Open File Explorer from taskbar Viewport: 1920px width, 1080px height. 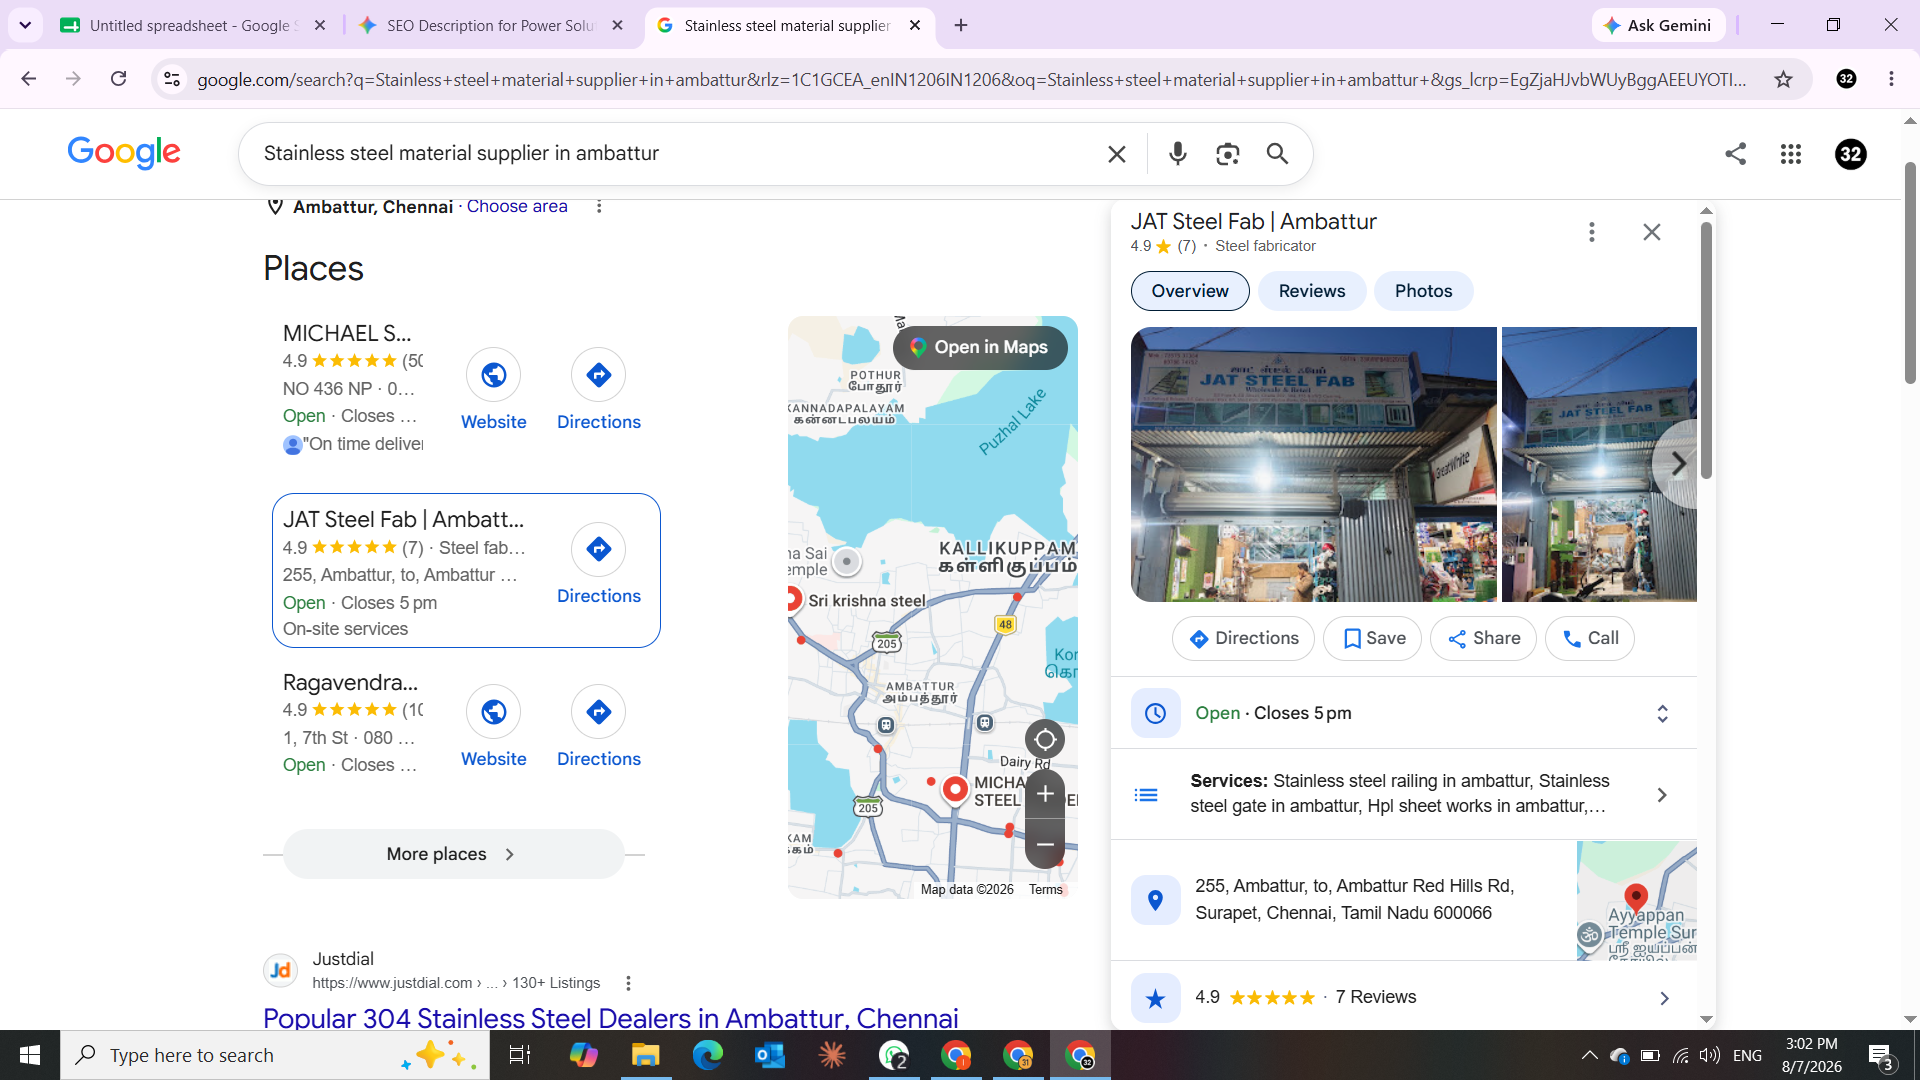click(x=646, y=1056)
